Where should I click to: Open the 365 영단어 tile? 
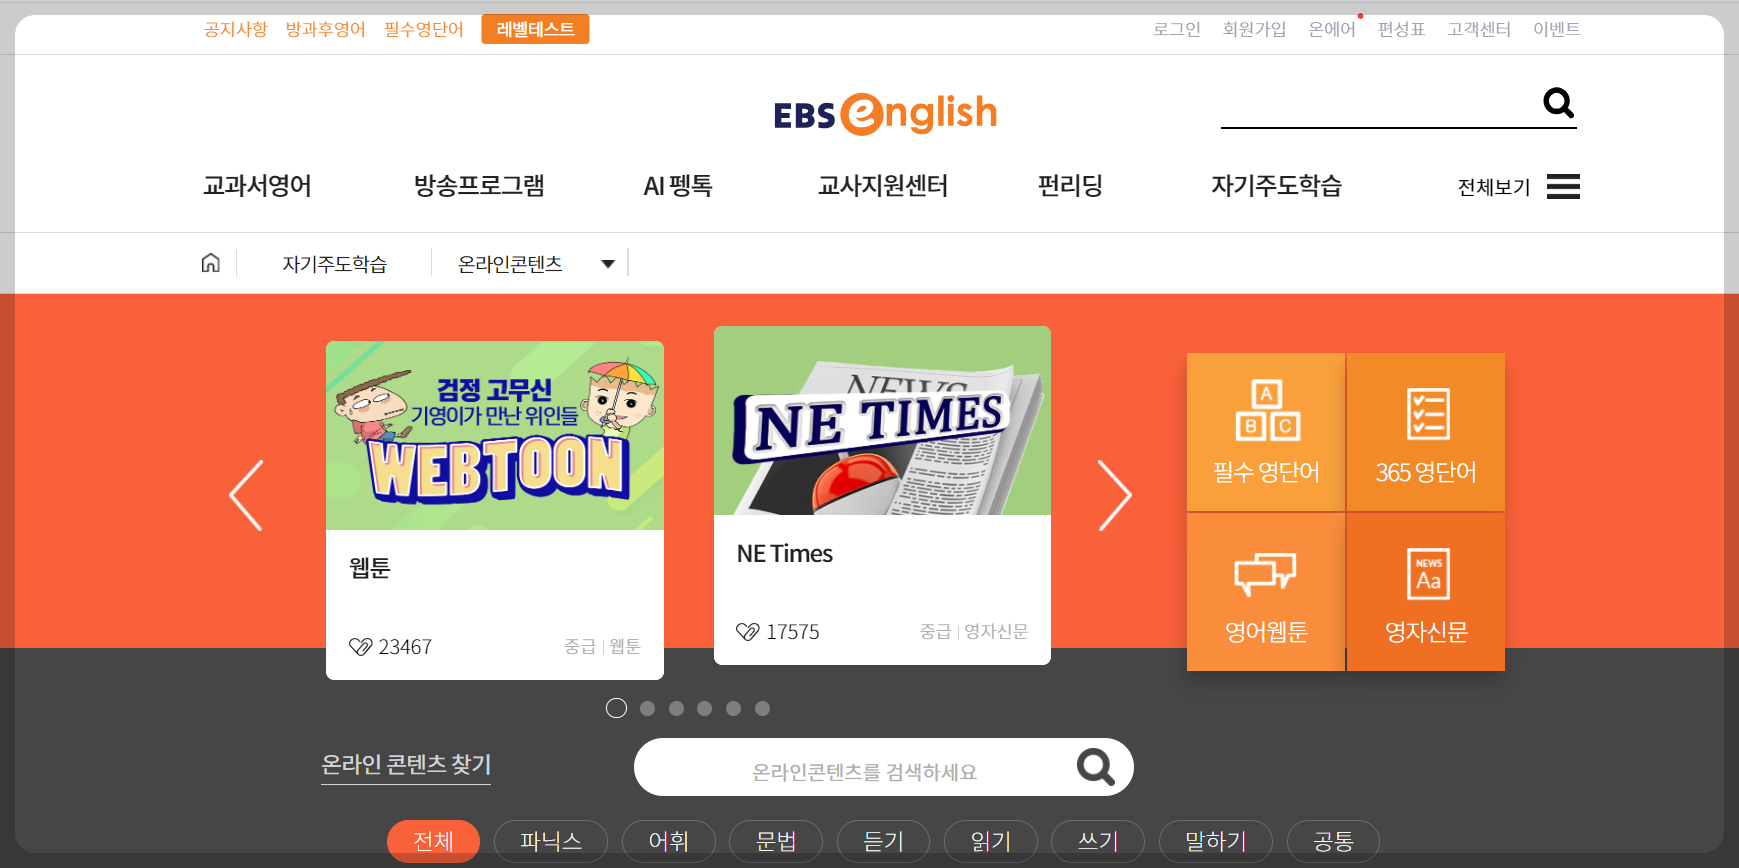(1426, 432)
